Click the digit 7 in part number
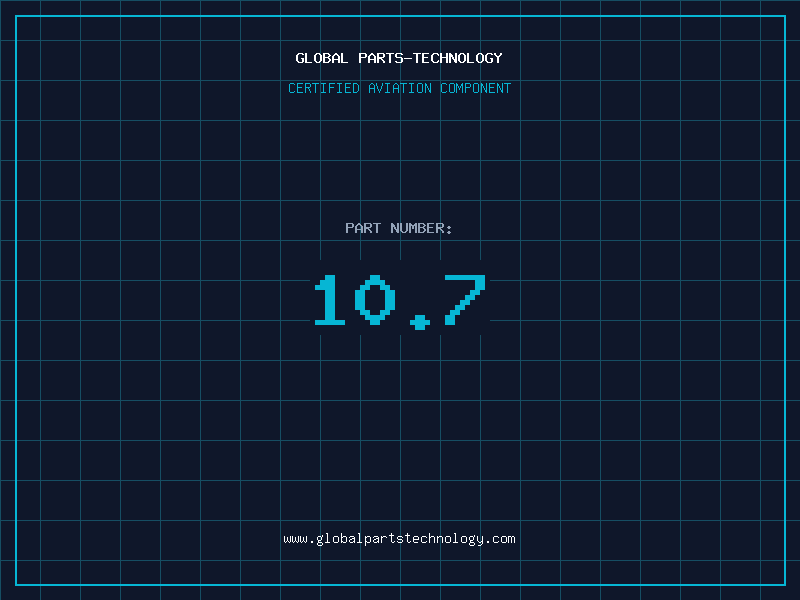The height and width of the screenshot is (600, 800). [465, 301]
